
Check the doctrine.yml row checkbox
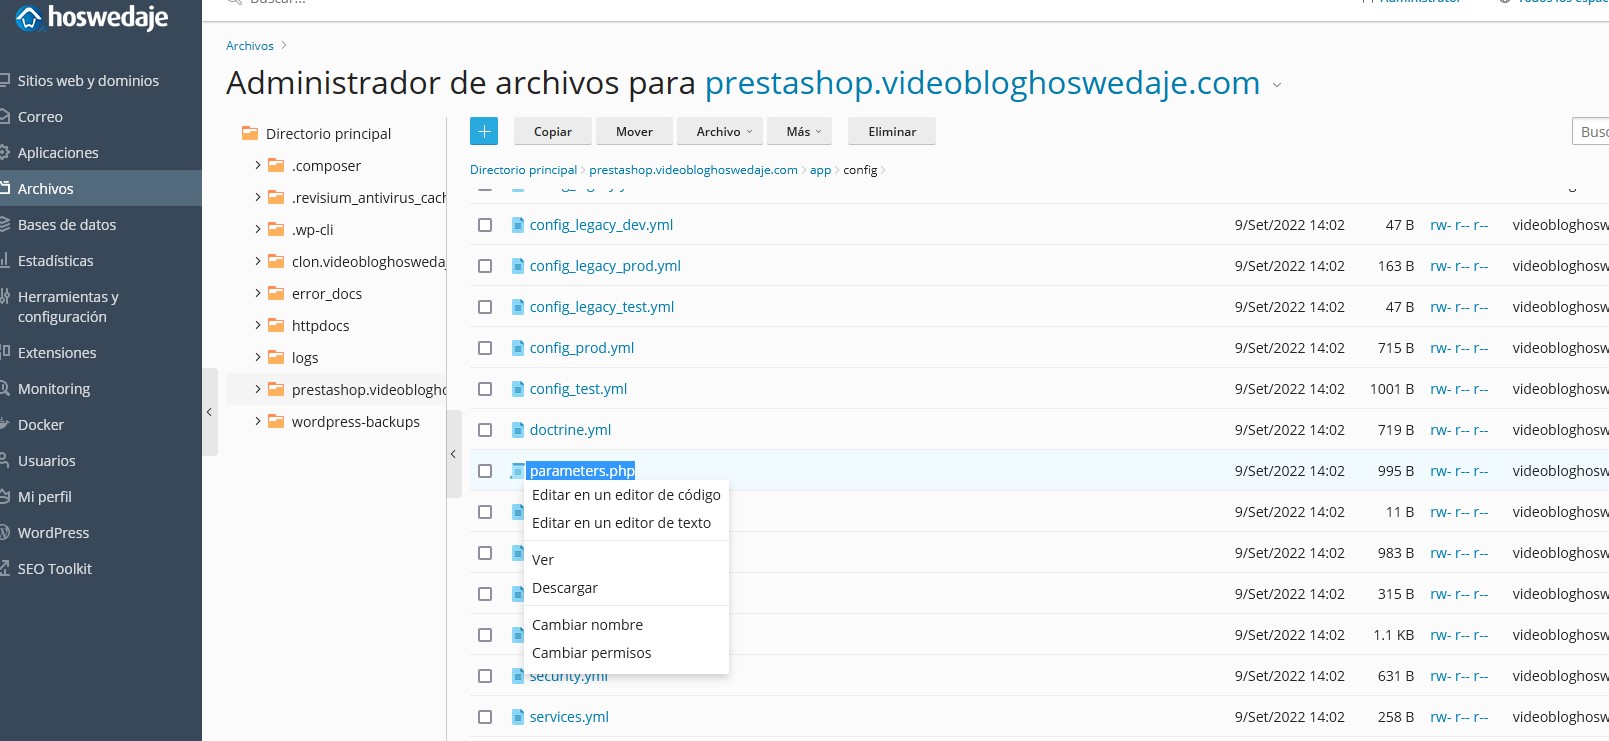485,430
